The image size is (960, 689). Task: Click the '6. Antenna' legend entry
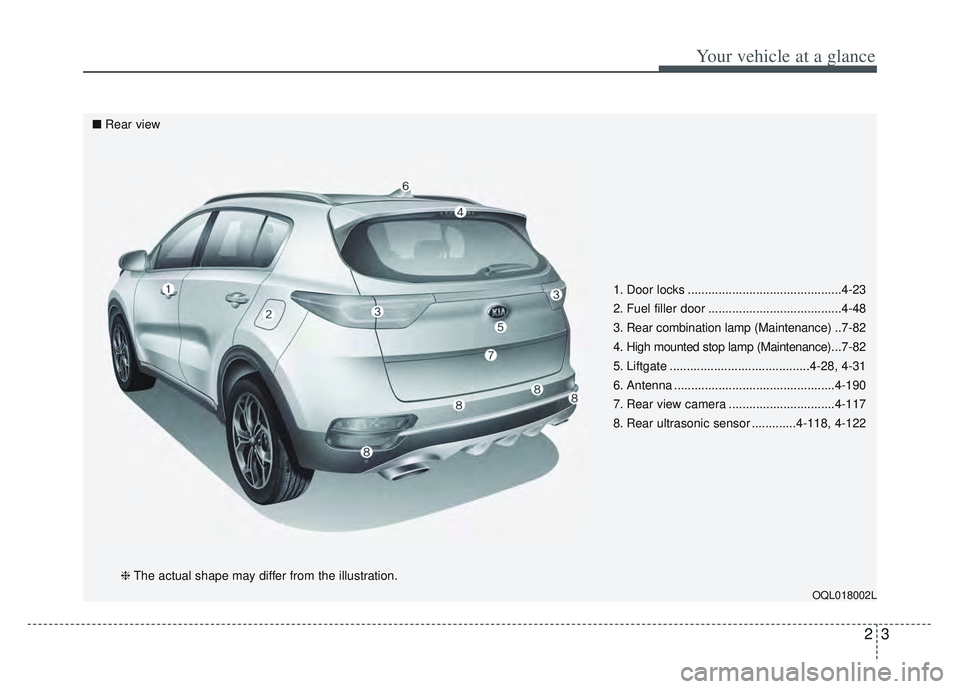pos(739,385)
